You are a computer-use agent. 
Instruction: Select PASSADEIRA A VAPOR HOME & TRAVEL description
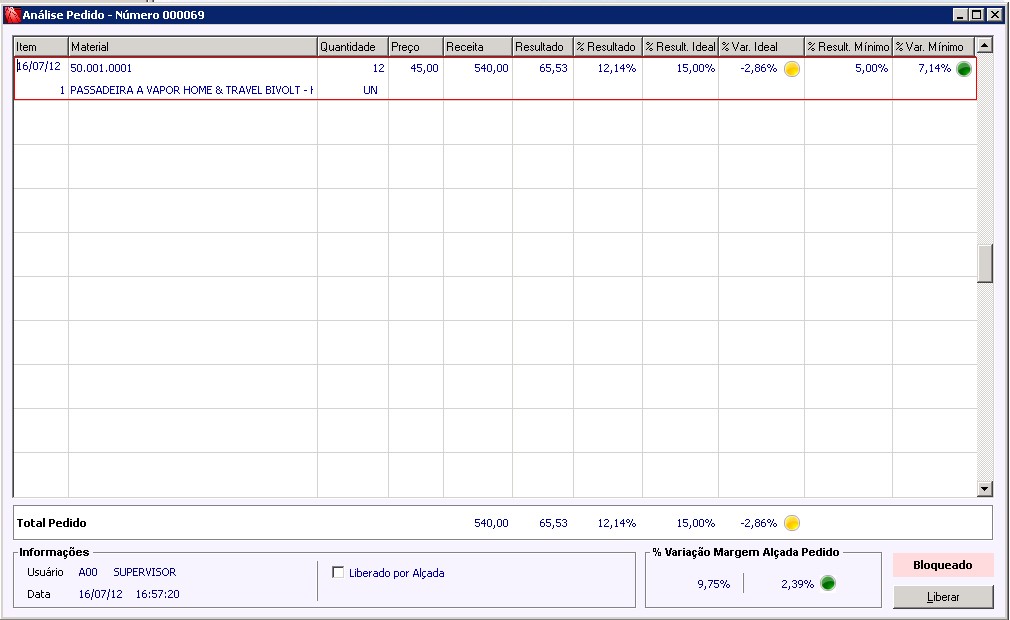pos(191,90)
